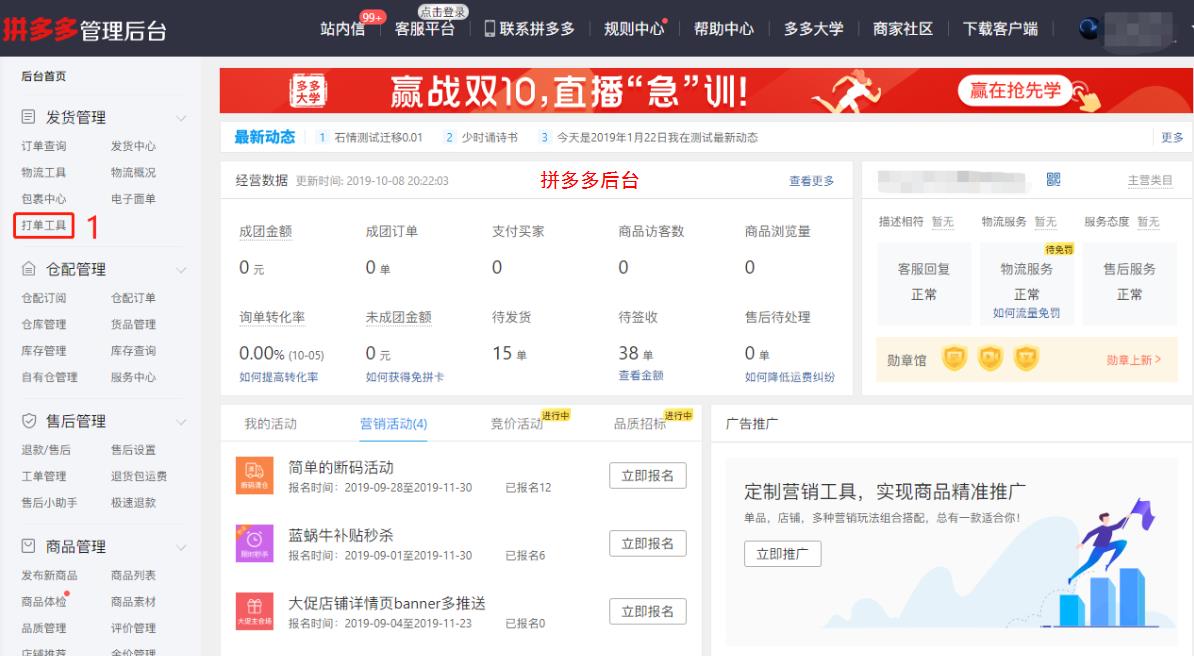Open 电子面单 in sidebar

pyautogui.click(x=133, y=199)
